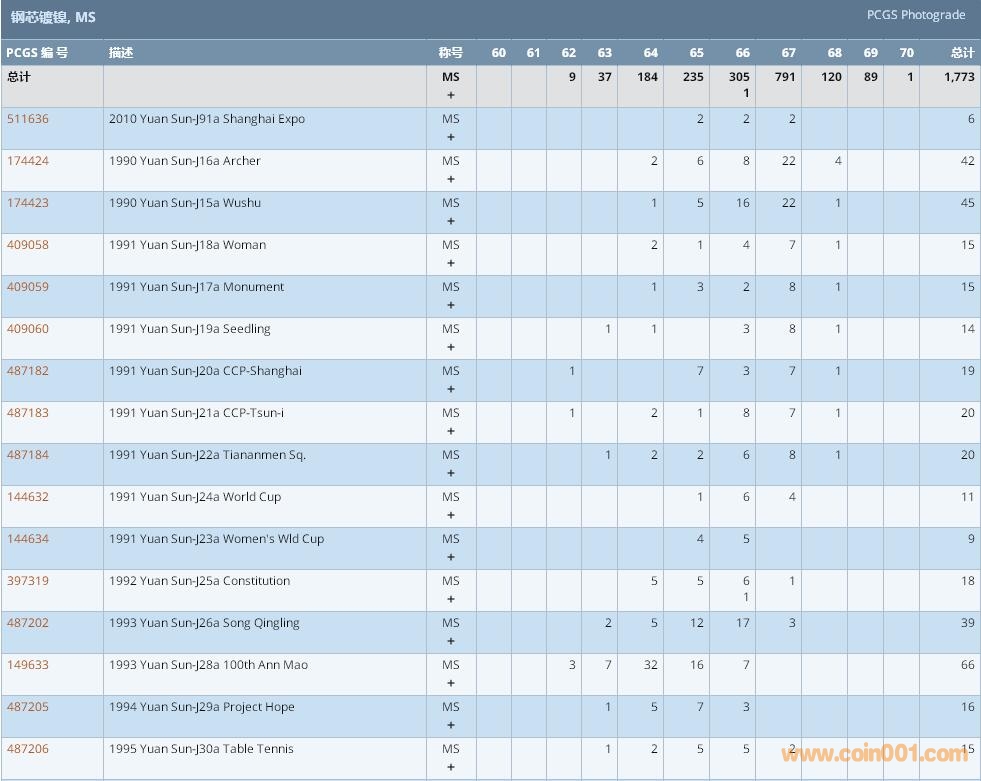Click the 描述 column header
The height and width of the screenshot is (781, 981).
click(x=121, y=53)
